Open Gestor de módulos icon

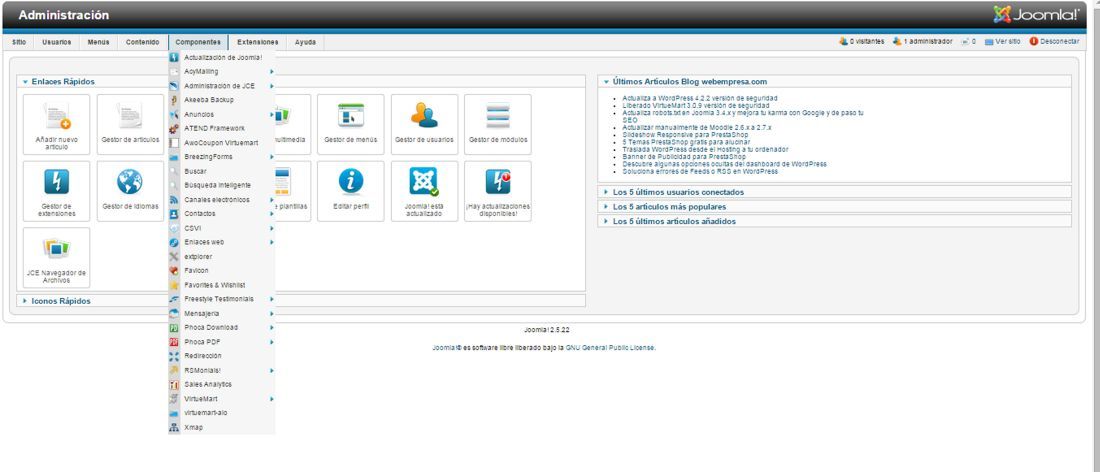point(498,124)
